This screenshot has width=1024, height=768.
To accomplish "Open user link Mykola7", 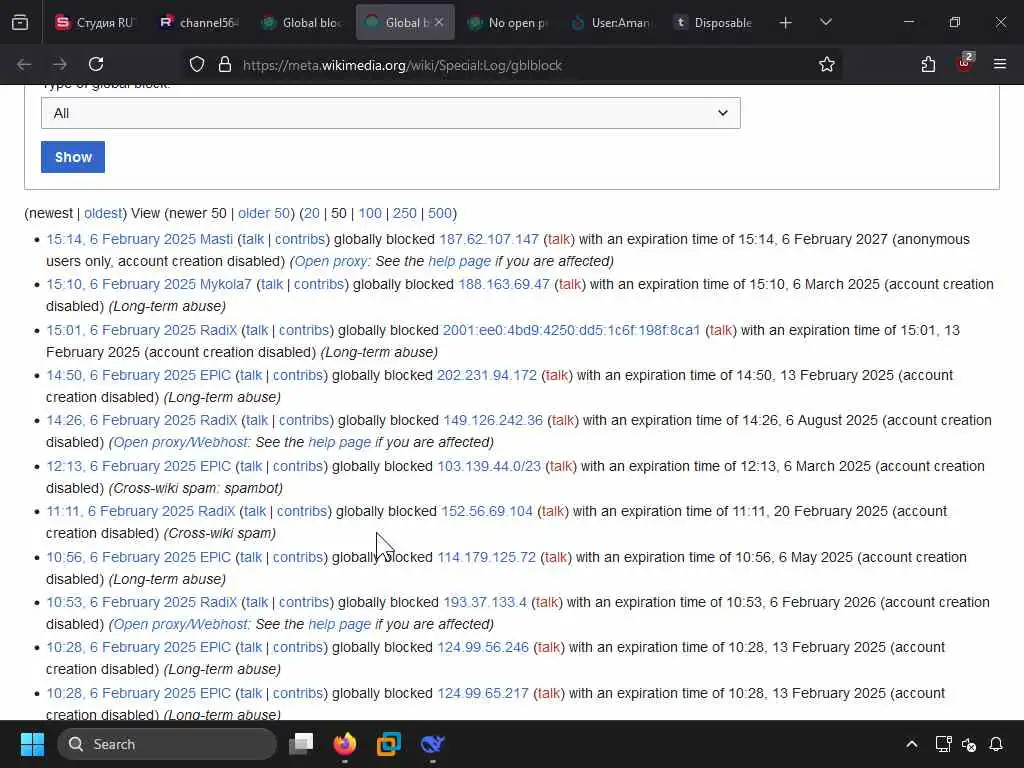I will tap(225, 285).
